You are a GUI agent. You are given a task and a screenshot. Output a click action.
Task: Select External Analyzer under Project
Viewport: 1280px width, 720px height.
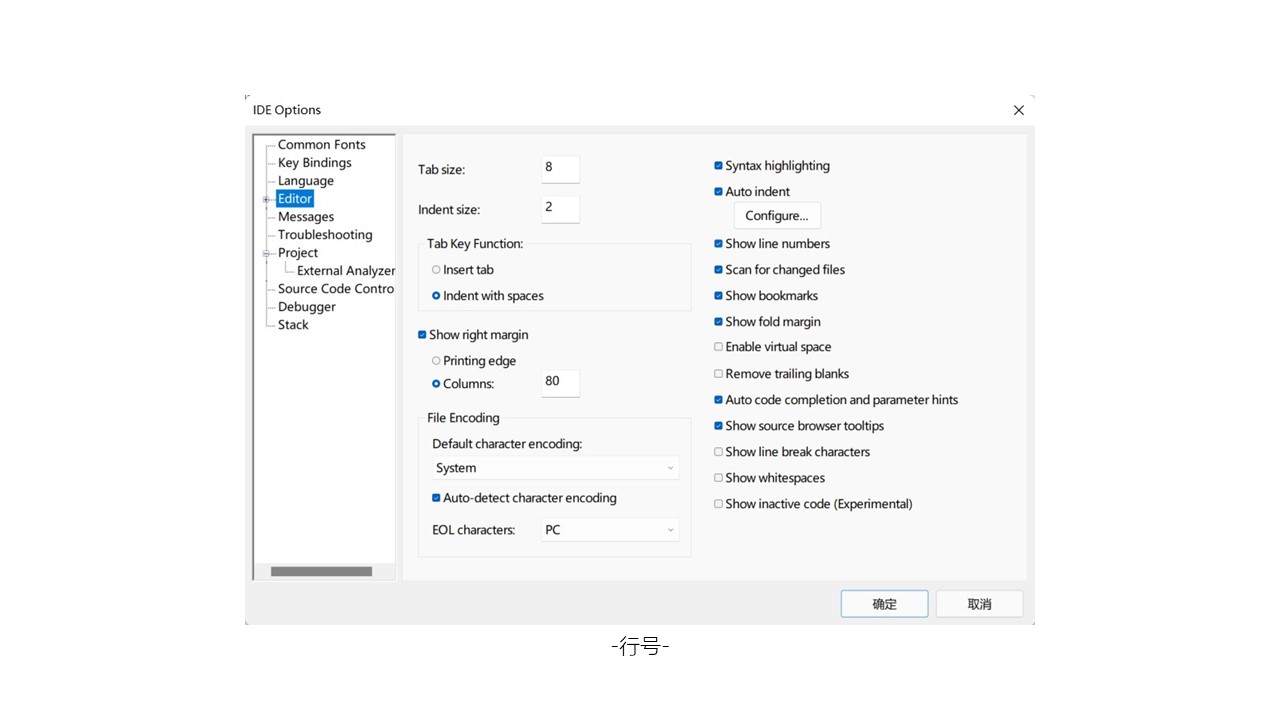coord(345,271)
